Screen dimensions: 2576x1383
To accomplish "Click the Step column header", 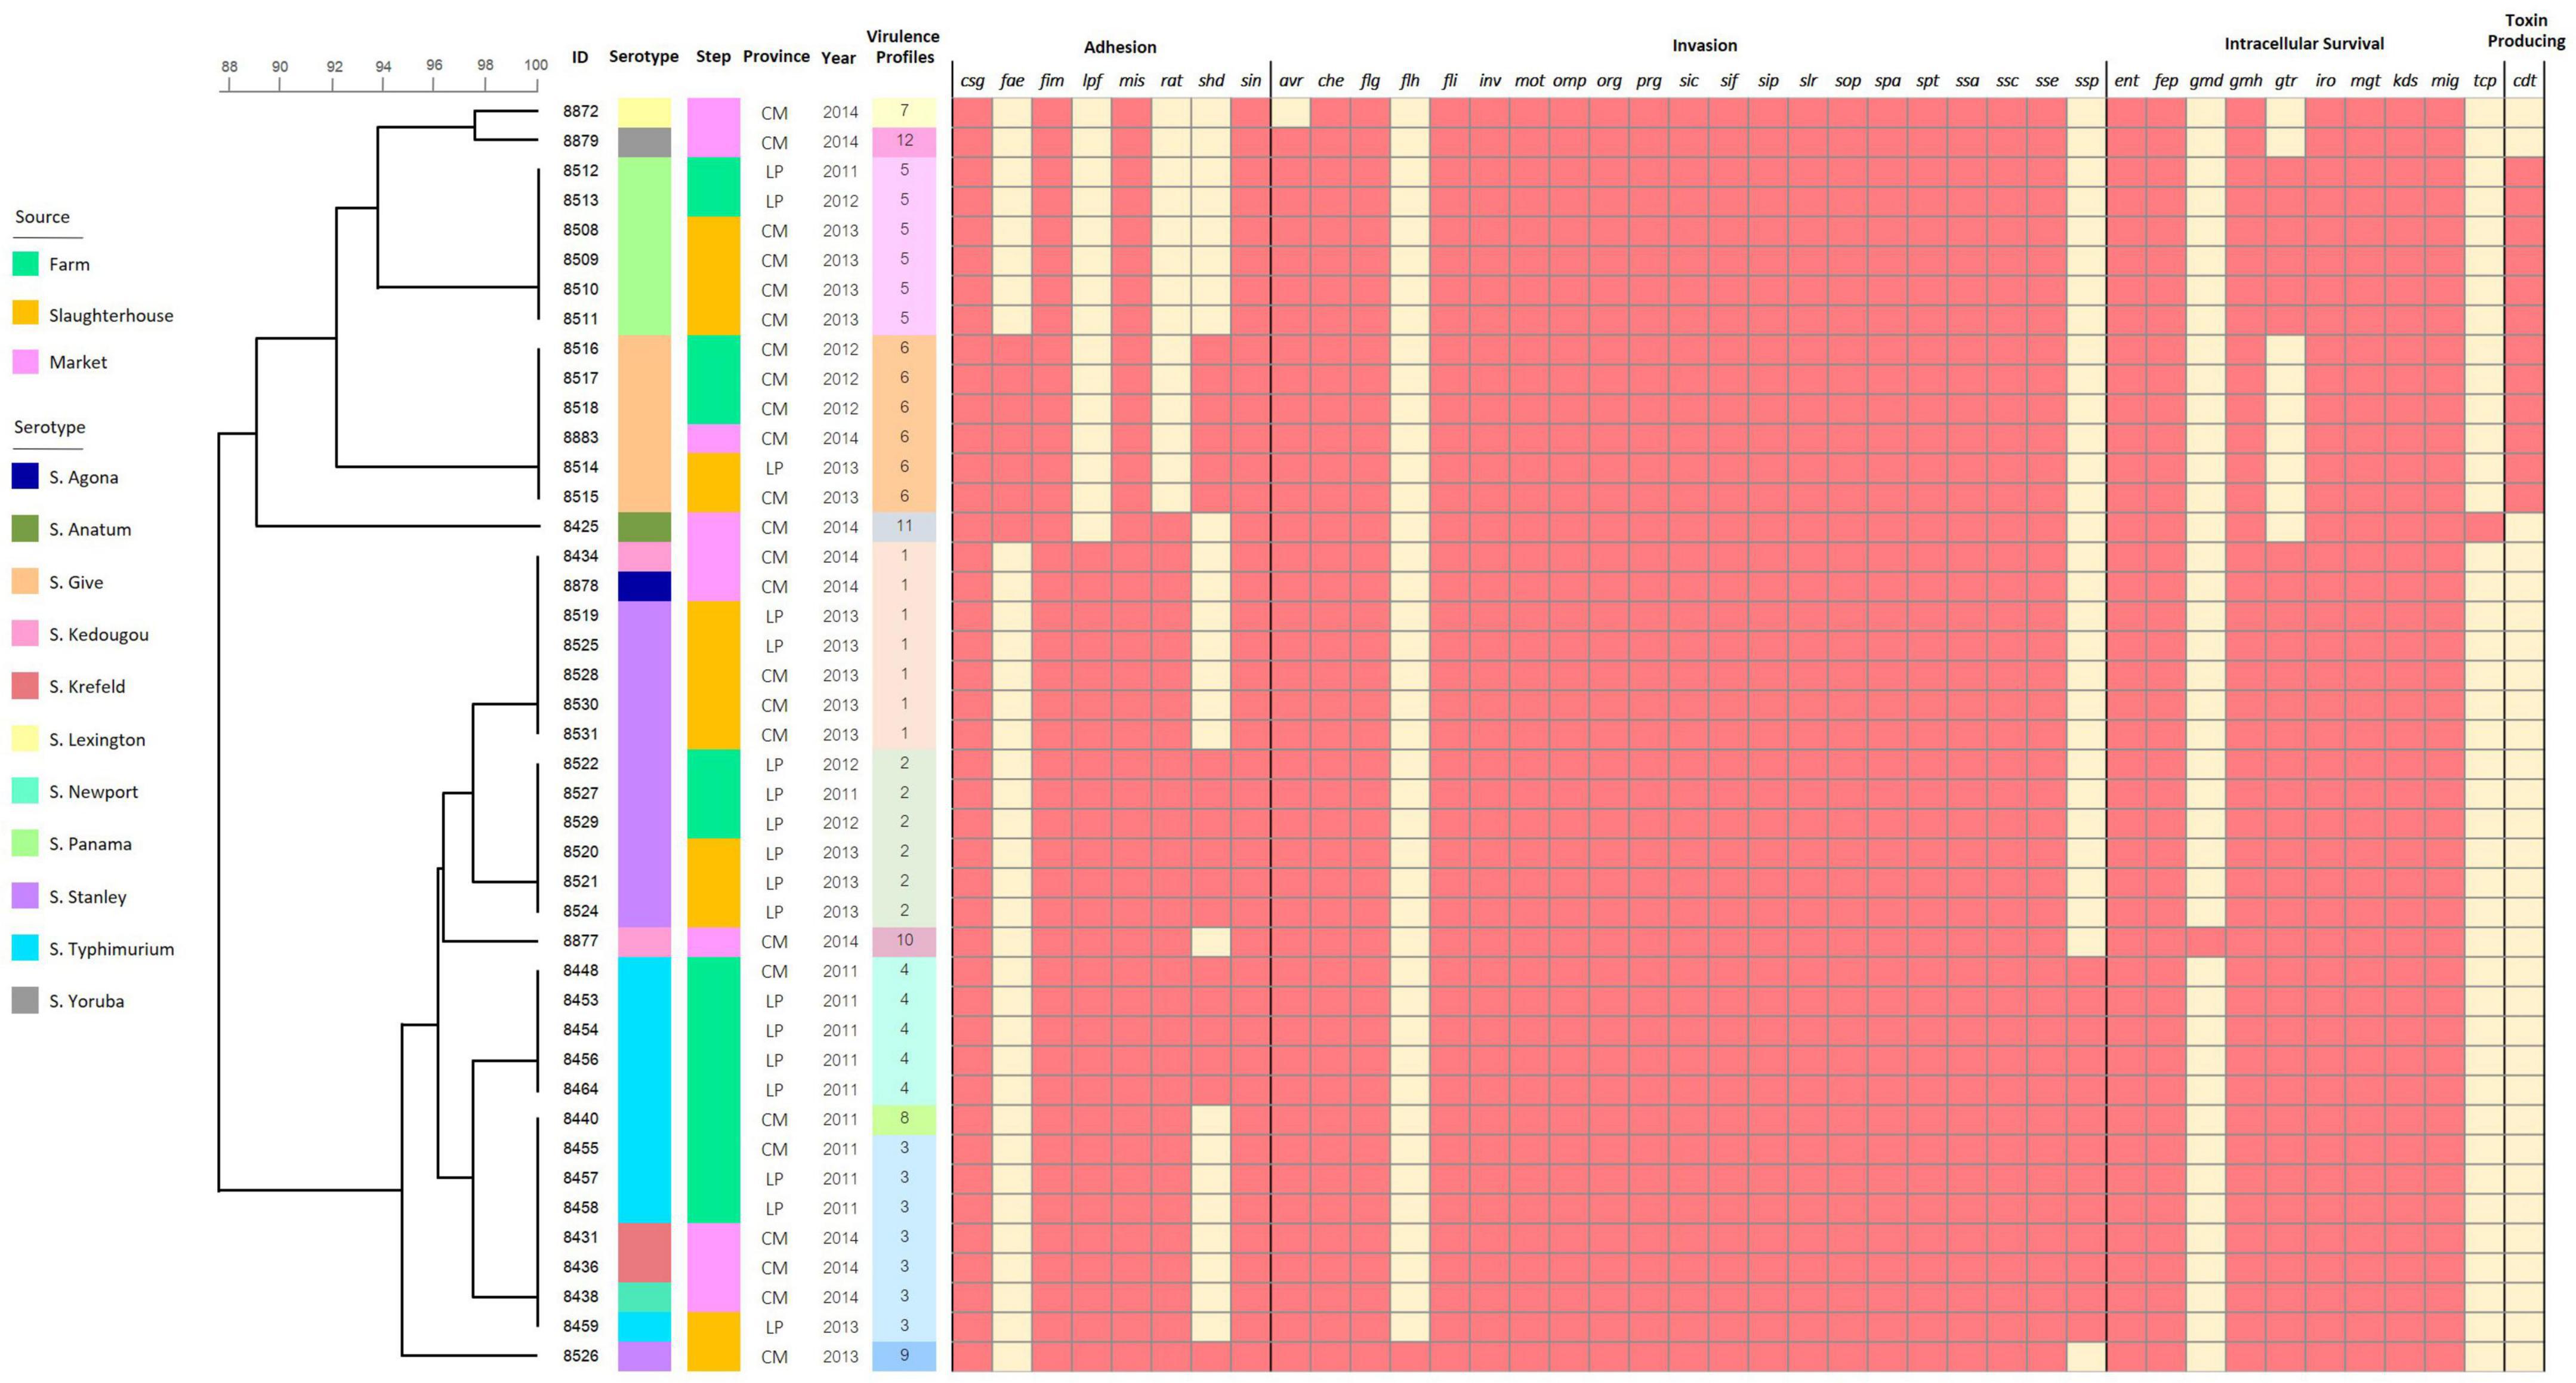I will [x=713, y=57].
